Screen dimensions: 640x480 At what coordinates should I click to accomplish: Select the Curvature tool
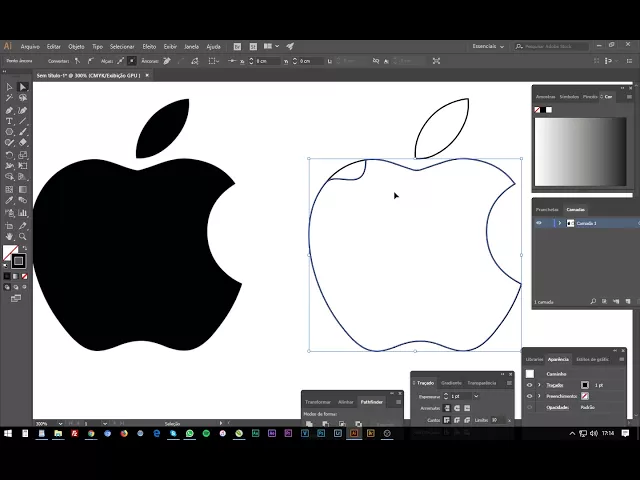click(22, 110)
